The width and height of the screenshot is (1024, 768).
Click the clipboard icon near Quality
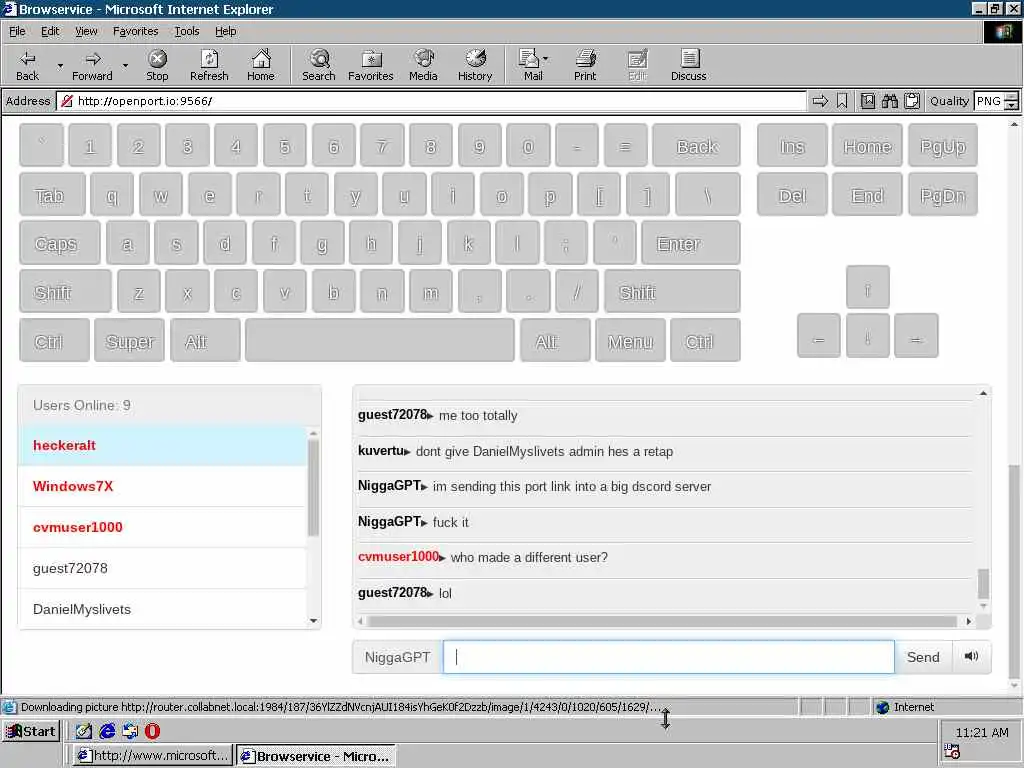point(912,101)
